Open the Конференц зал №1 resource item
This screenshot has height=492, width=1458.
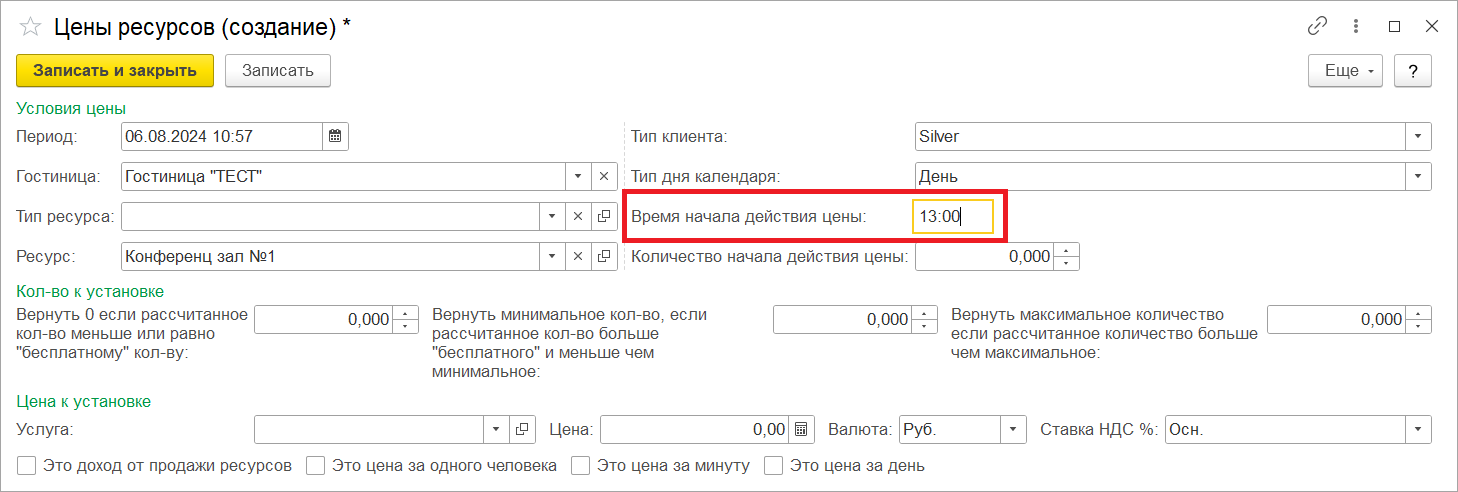click(x=604, y=257)
